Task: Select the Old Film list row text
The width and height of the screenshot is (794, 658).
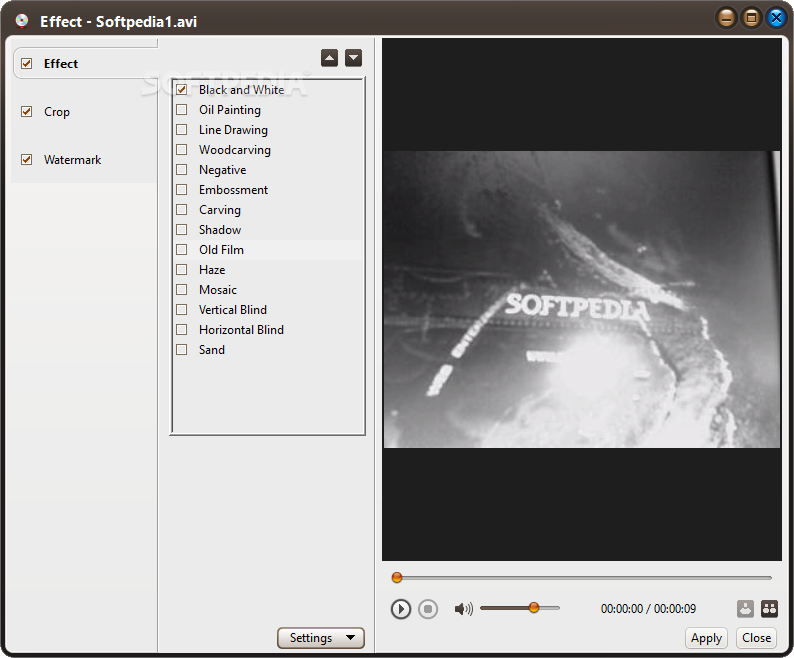Action: coord(221,250)
